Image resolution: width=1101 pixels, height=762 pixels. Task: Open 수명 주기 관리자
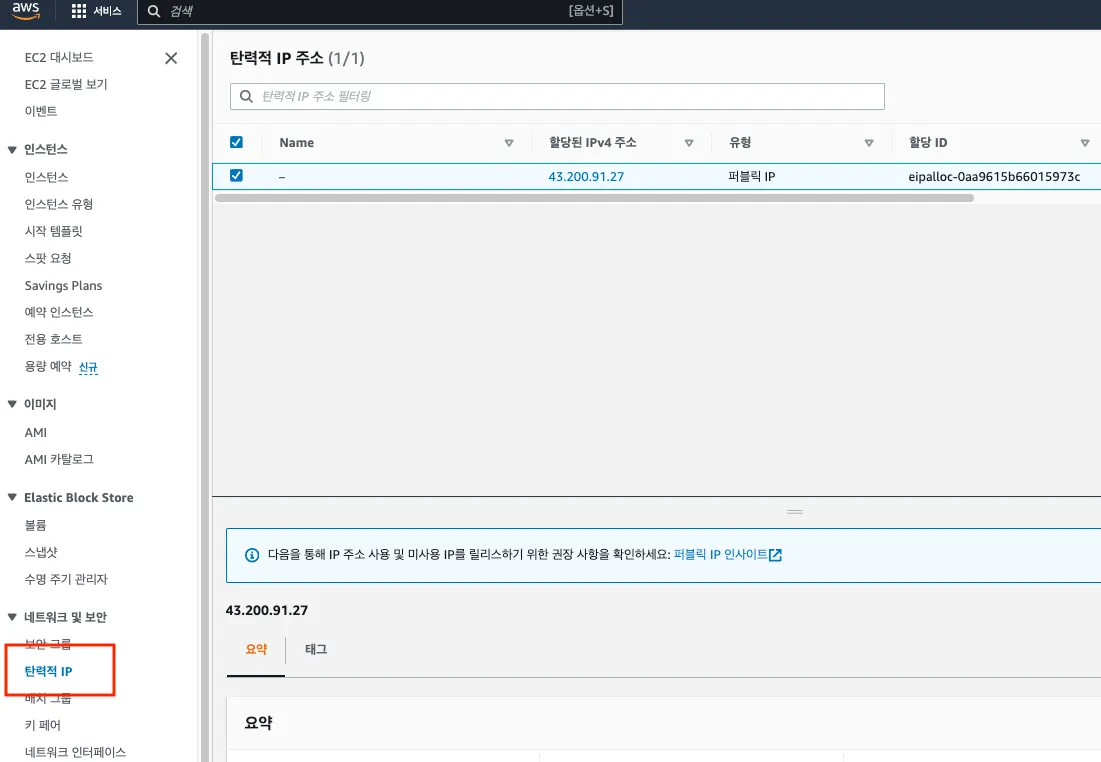[x=66, y=579]
